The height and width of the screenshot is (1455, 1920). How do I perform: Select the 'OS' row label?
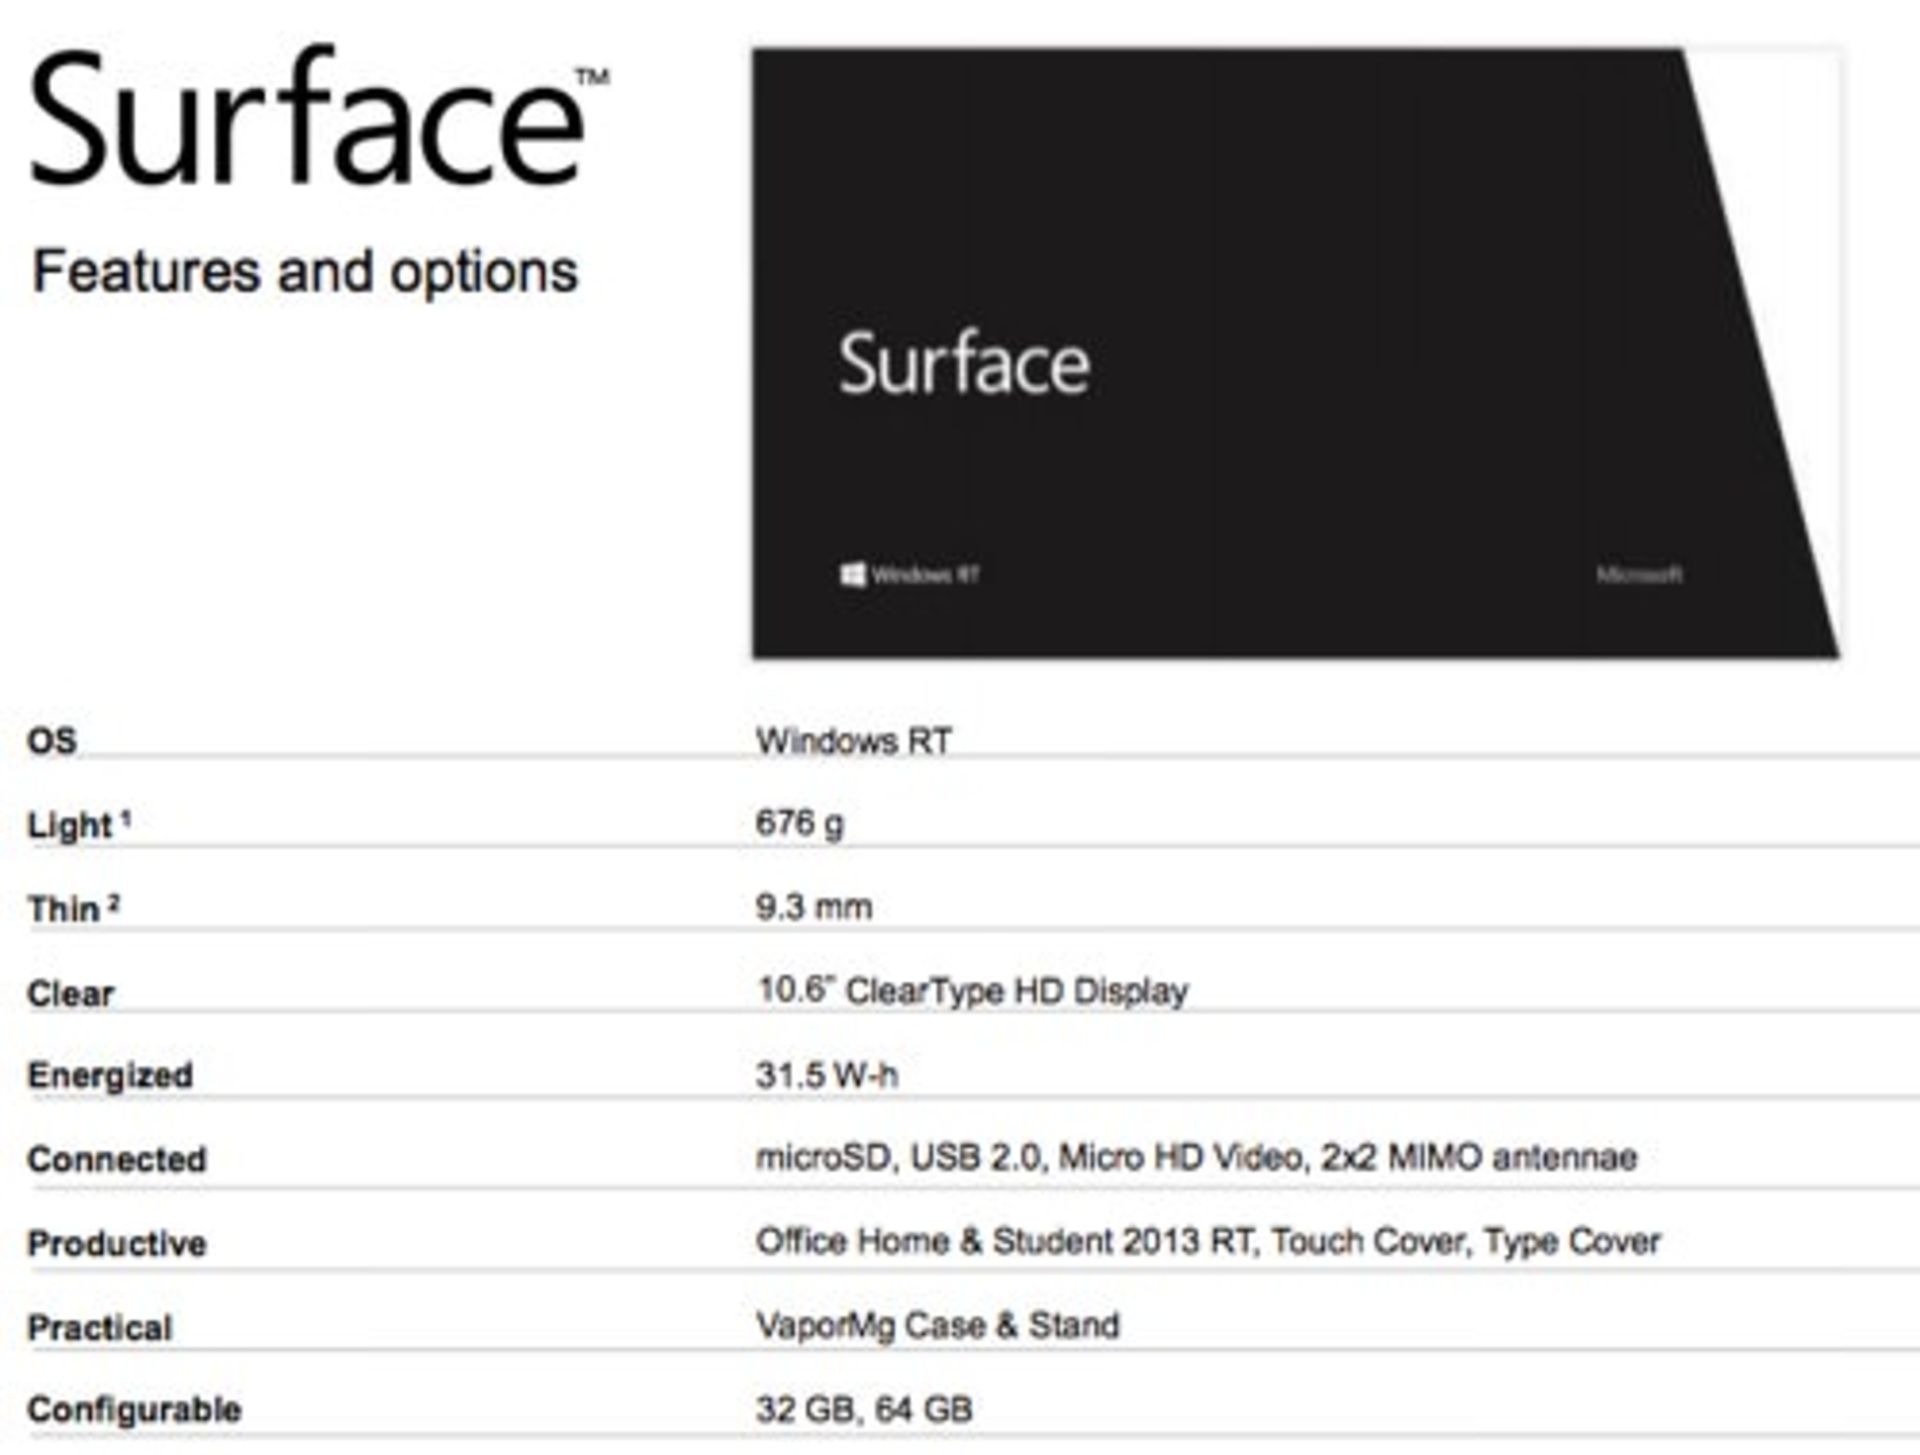pos(52,741)
